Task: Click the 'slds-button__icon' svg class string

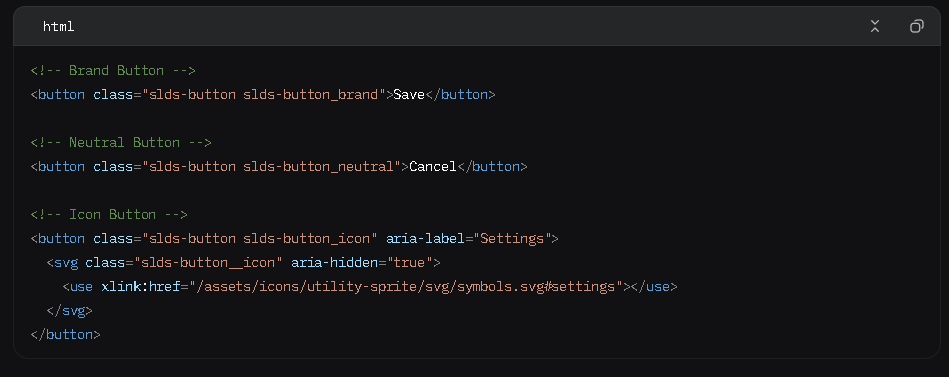Action: tap(208, 263)
